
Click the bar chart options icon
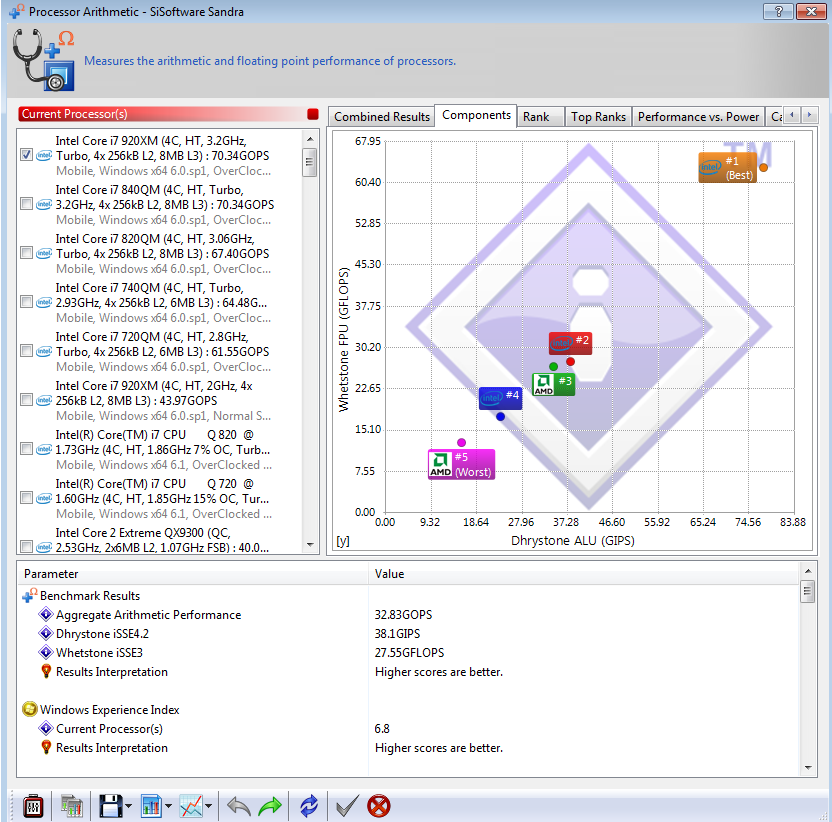[151, 806]
